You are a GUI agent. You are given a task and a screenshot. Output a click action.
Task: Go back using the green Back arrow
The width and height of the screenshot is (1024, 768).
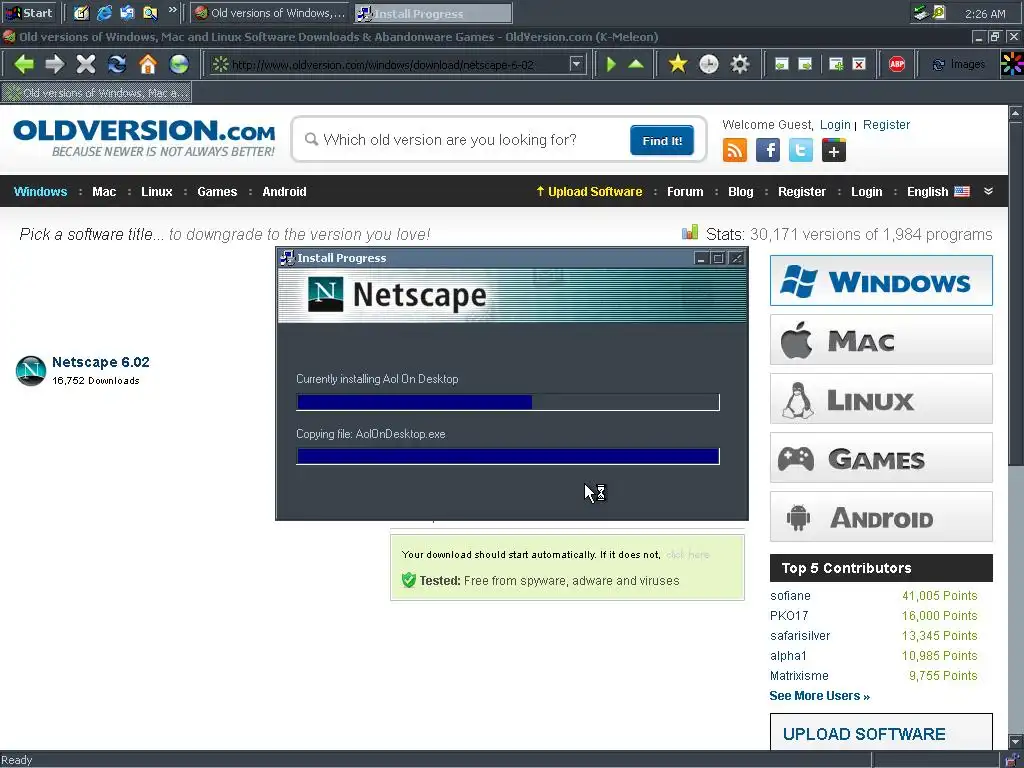[24, 64]
